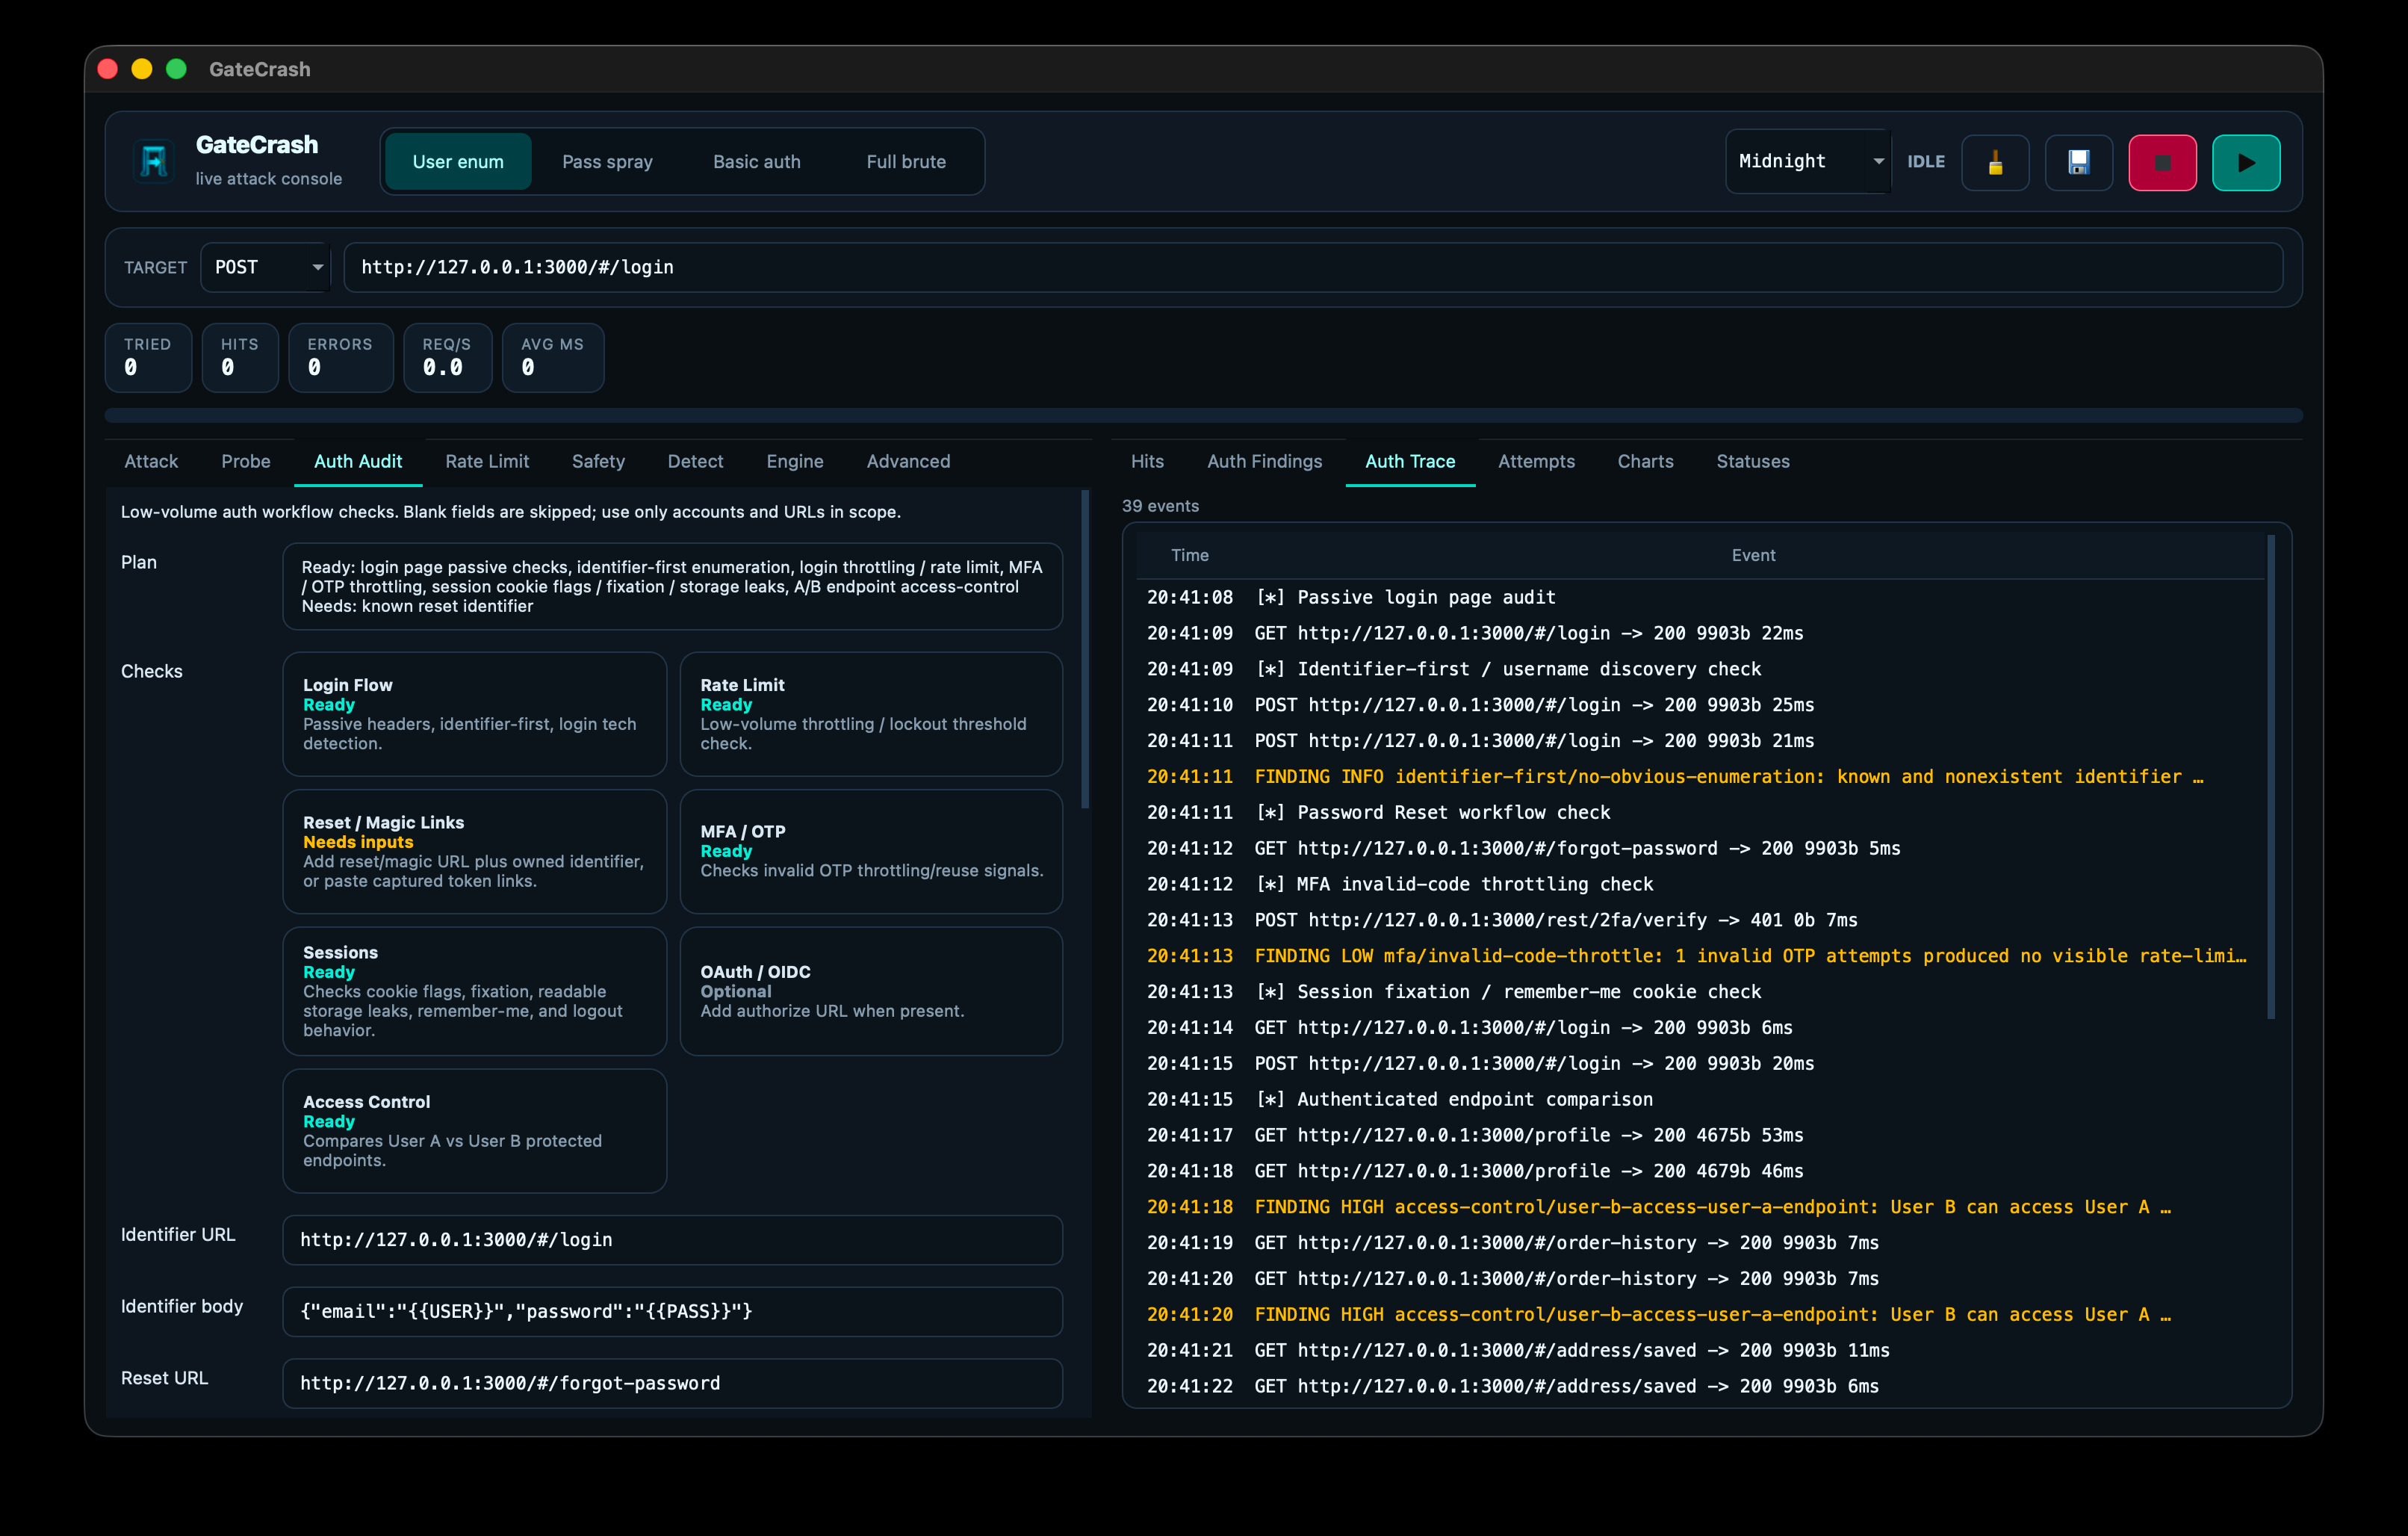The image size is (2408, 1536).
Task: Activate Full brute mode
Action: 906,162
